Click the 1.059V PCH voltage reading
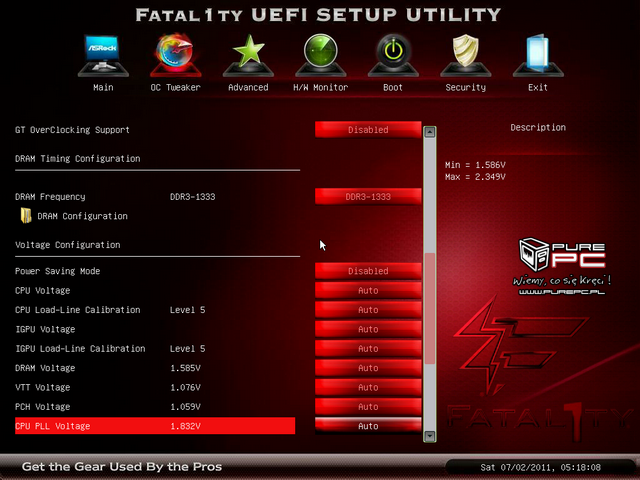The height and width of the screenshot is (480, 640). pyautogui.click(x=185, y=407)
